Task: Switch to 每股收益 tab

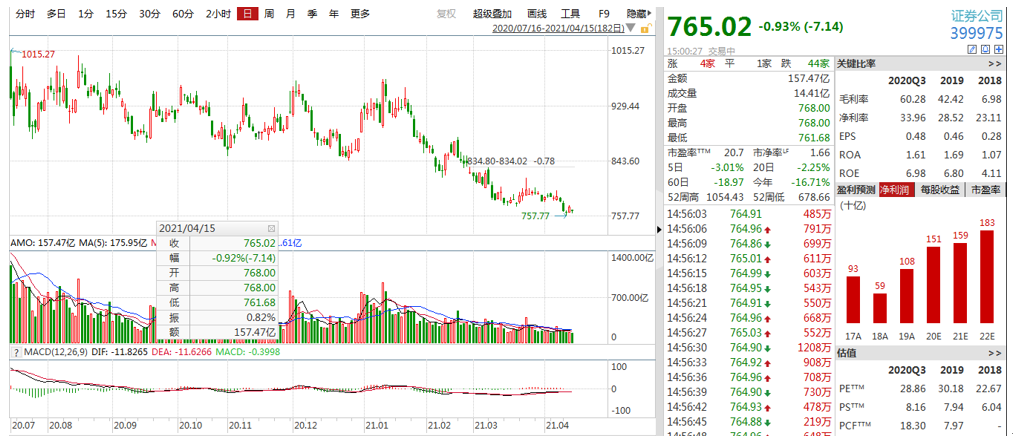Action: 941,190
